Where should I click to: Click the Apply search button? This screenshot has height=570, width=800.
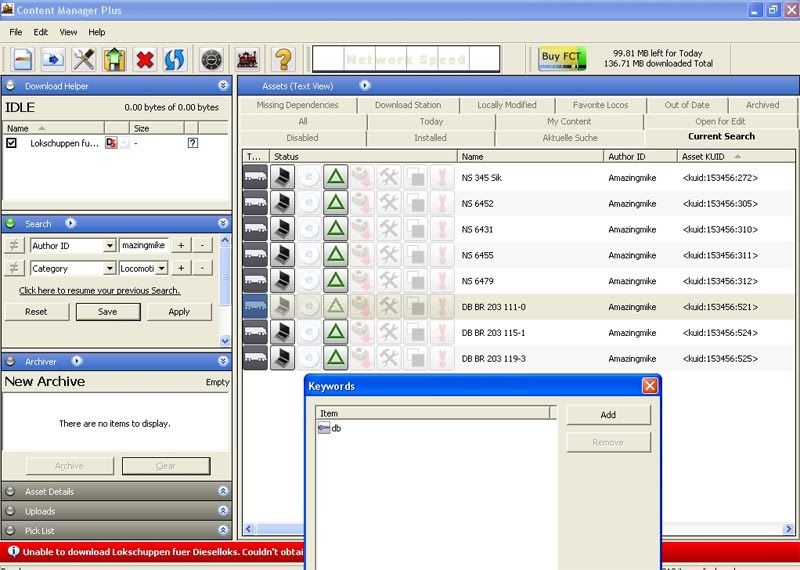point(179,312)
